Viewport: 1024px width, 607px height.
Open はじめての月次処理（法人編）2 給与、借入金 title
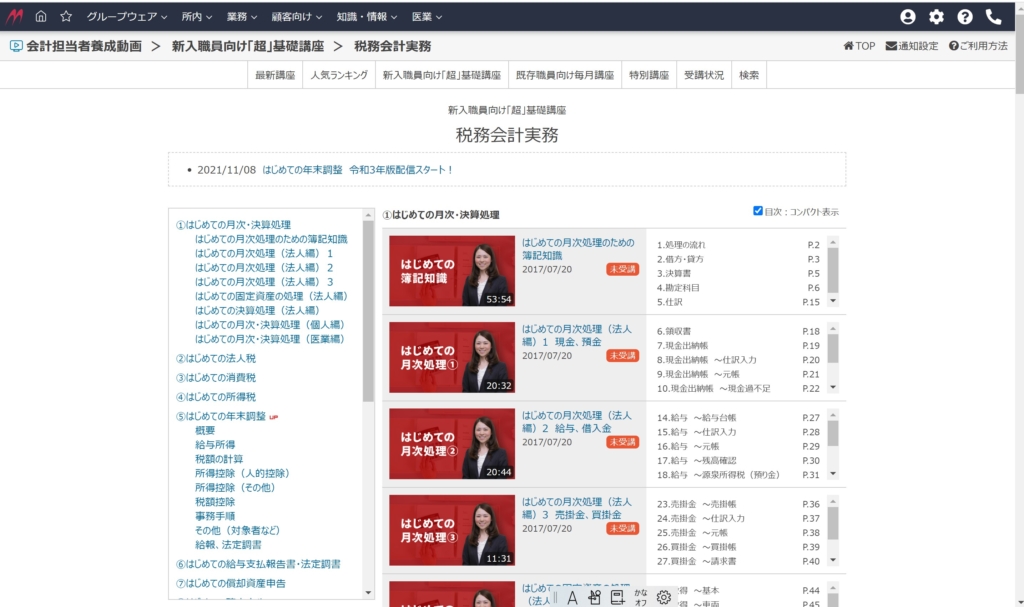coord(577,421)
